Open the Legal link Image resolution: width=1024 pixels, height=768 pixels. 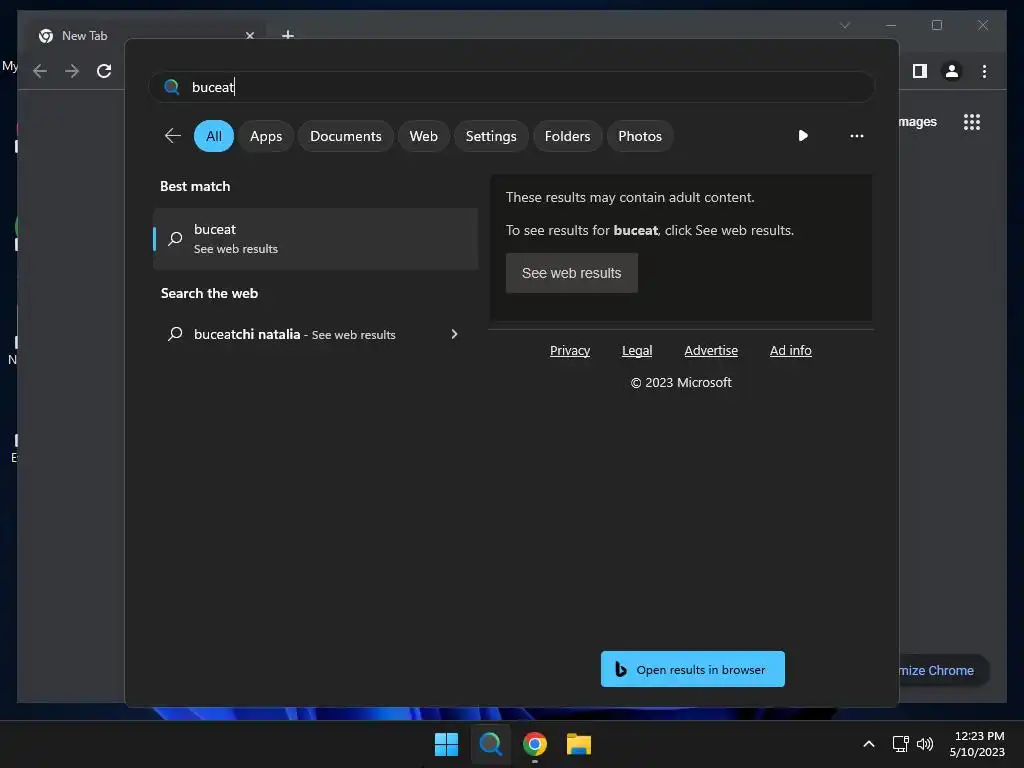(637, 351)
